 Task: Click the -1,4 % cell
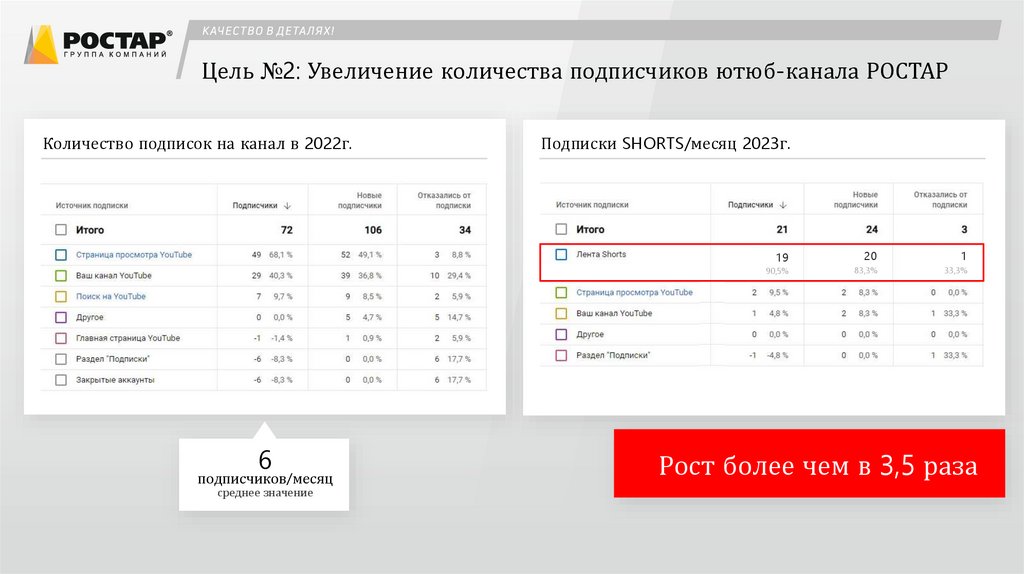(282, 338)
